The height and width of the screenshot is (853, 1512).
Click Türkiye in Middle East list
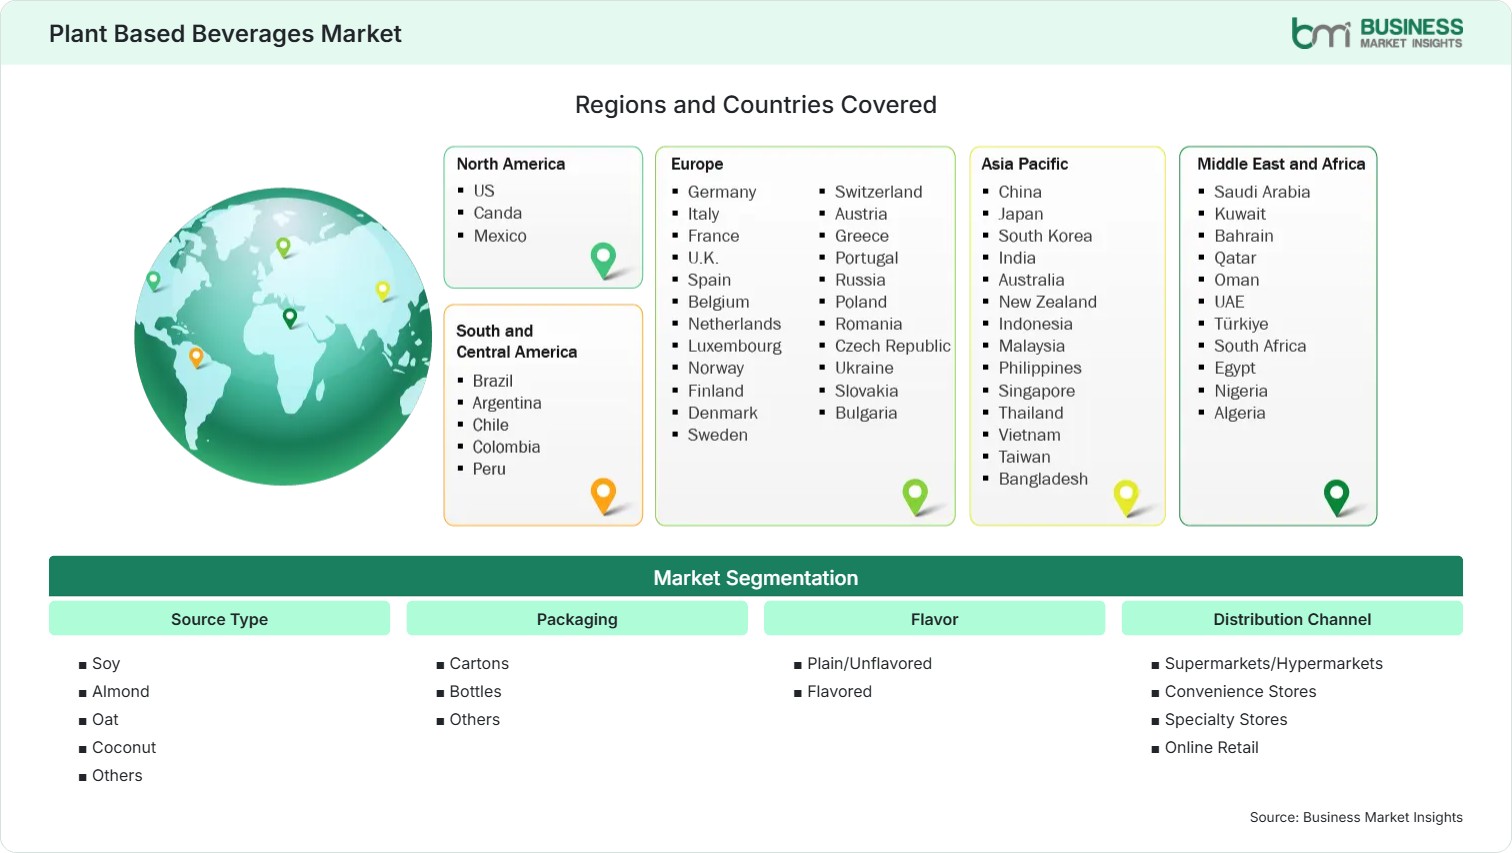(x=1241, y=324)
